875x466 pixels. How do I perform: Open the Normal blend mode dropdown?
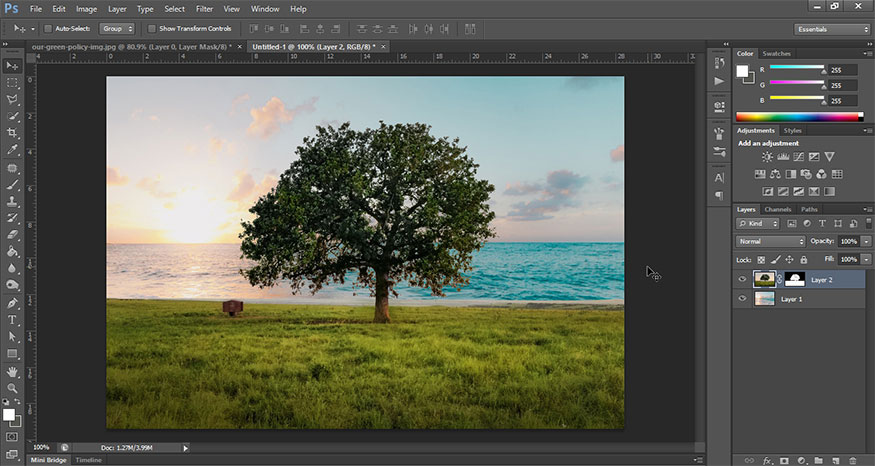pyautogui.click(x=770, y=242)
